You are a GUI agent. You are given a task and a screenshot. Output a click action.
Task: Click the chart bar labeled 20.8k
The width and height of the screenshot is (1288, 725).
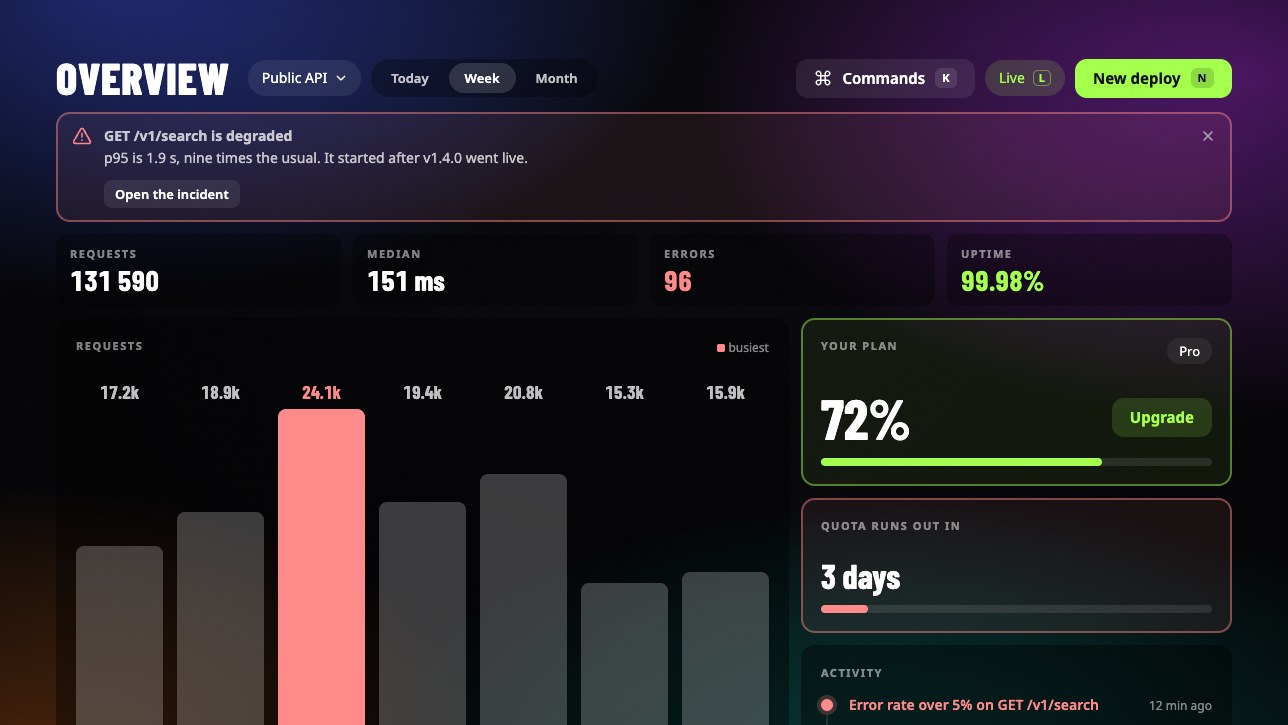[523, 599]
